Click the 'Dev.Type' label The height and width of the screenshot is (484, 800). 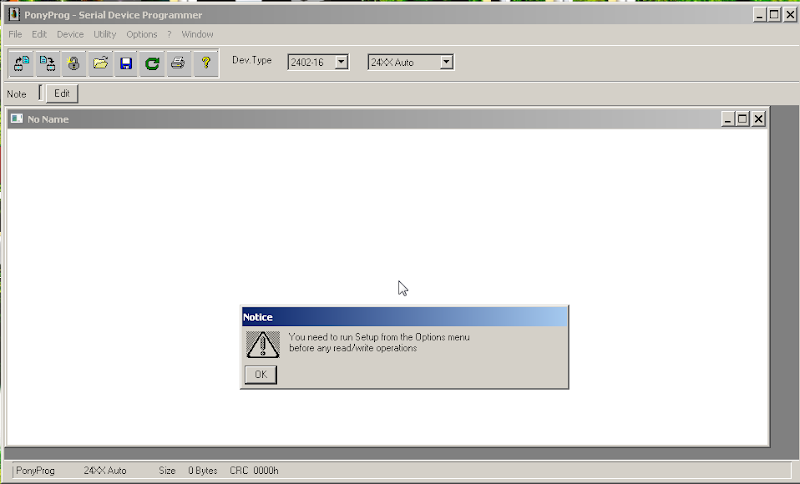point(252,60)
